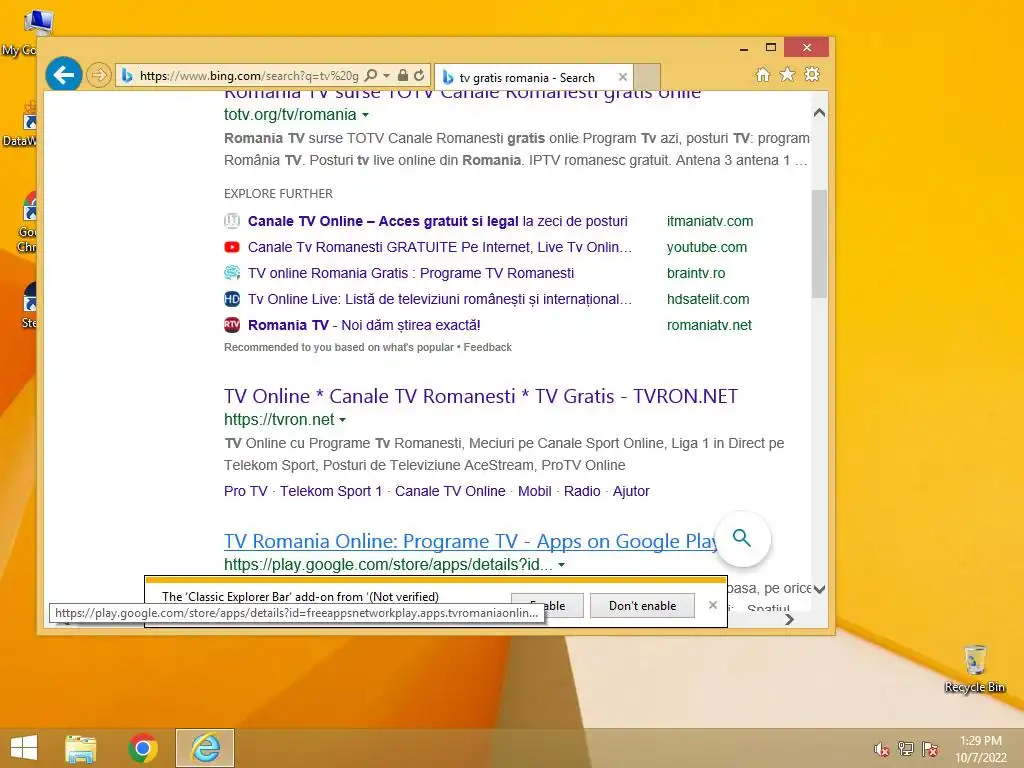The height and width of the screenshot is (768, 1024).
Task: Click the Romania TV RTV site icon
Action: [232, 325]
